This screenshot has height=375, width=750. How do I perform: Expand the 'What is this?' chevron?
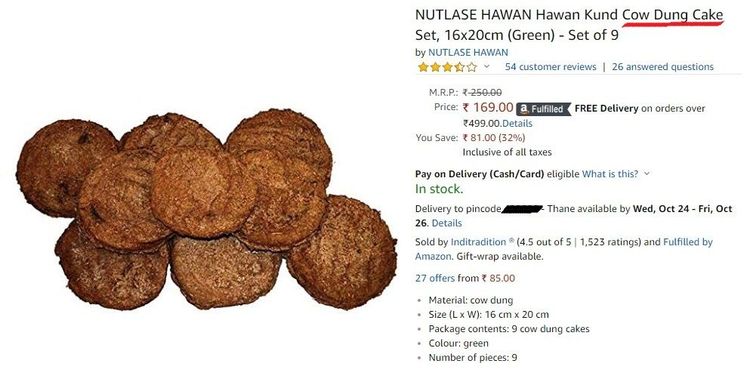pyautogui.click(x=647, y=174)
